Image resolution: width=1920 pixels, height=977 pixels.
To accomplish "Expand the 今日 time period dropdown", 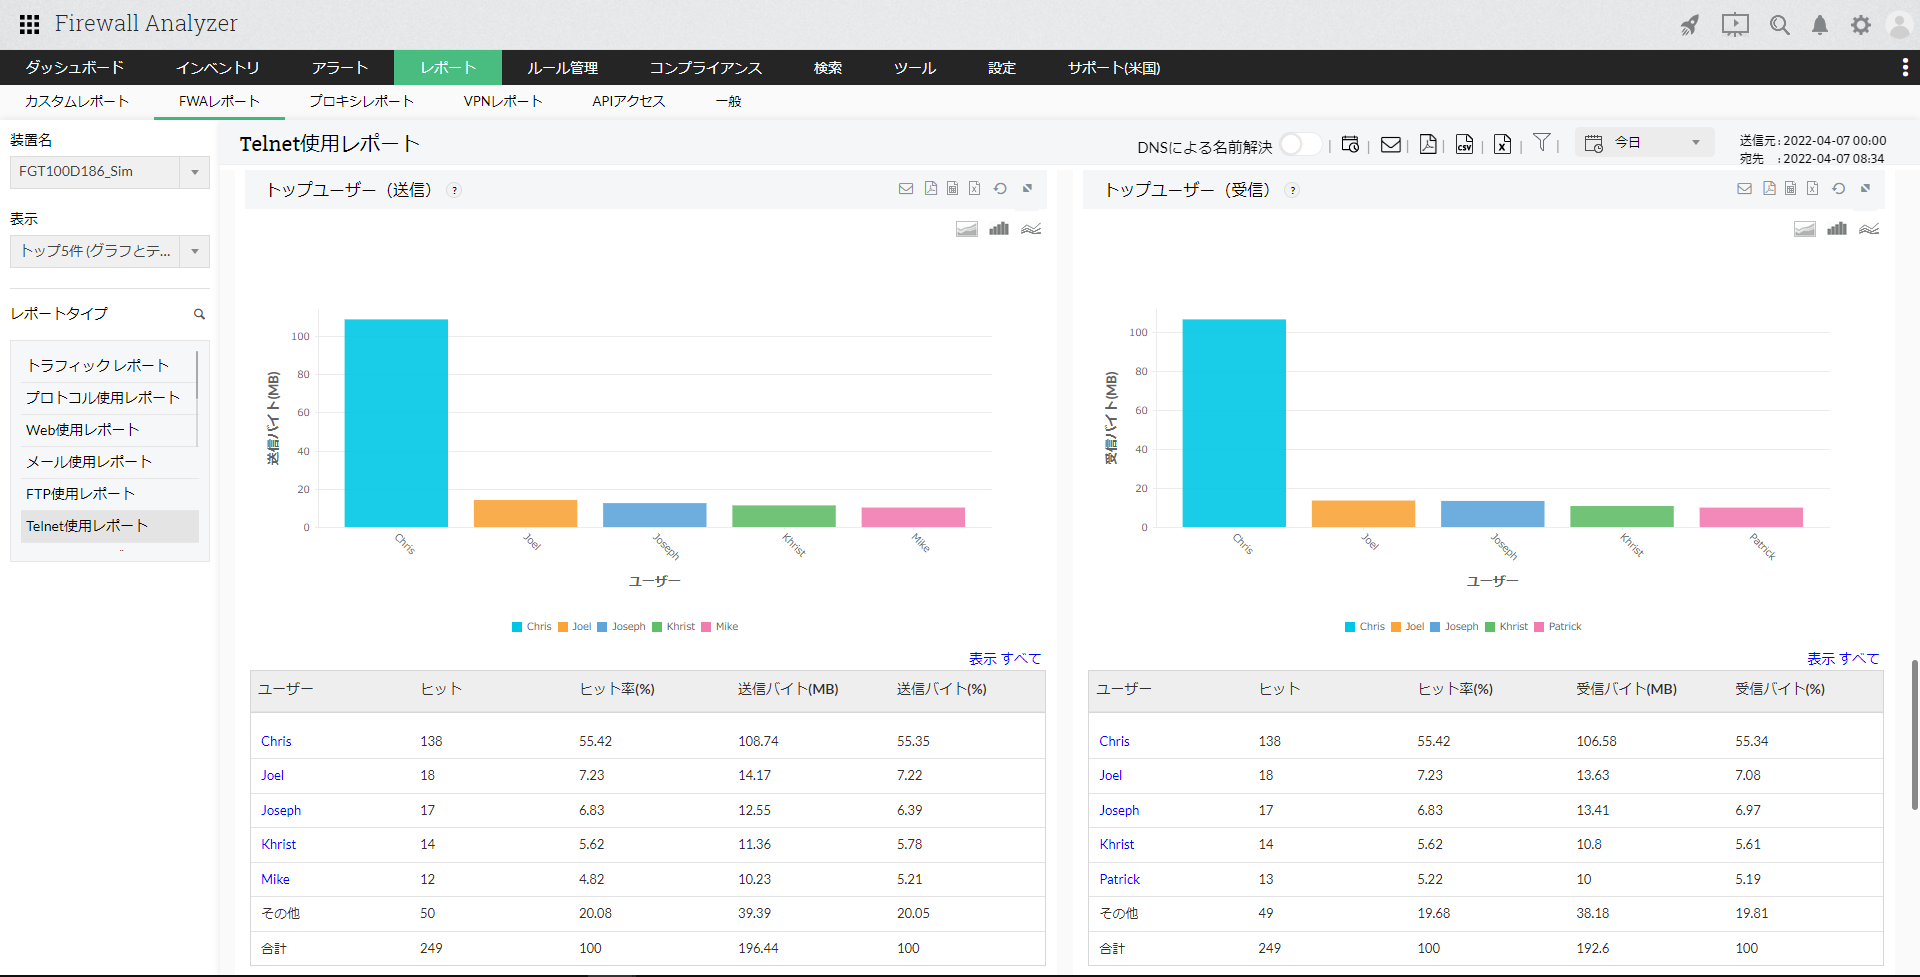I will click(1645, 143).
